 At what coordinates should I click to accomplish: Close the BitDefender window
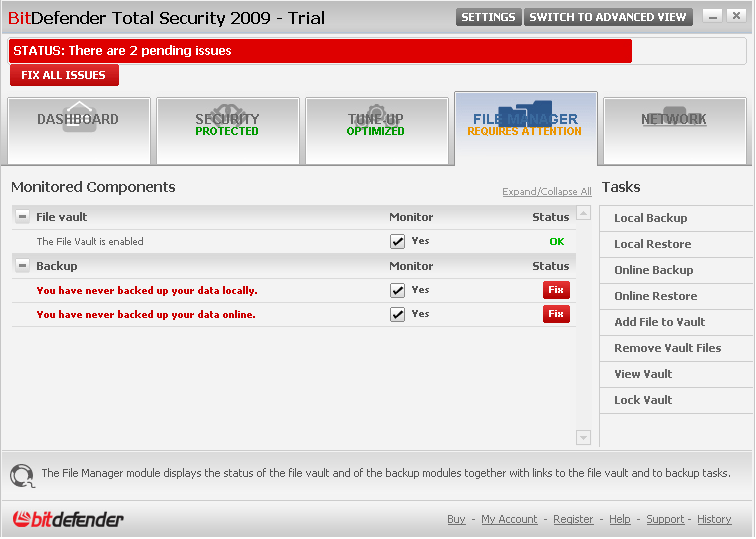coord(737,16)
